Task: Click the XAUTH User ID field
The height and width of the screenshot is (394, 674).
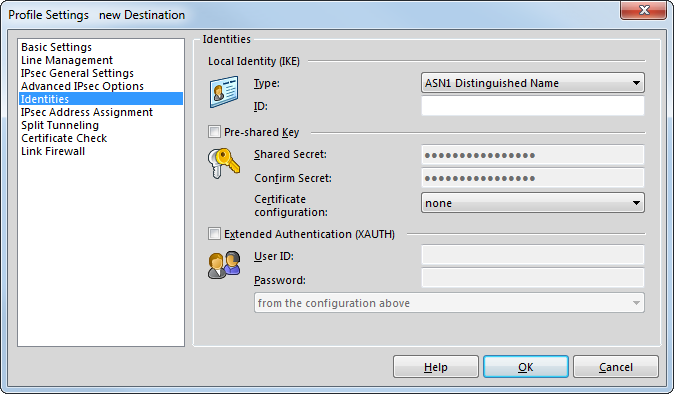Action: click(533, 255)
